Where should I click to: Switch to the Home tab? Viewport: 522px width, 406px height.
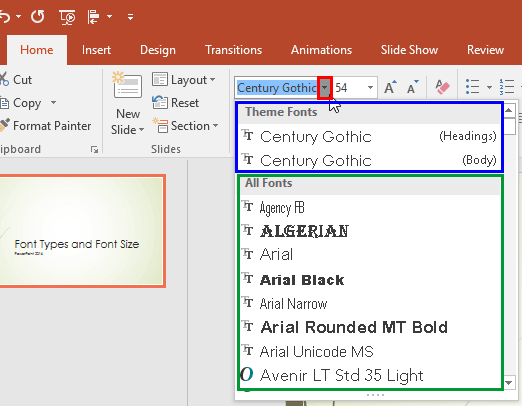click(x=37, y=50)
